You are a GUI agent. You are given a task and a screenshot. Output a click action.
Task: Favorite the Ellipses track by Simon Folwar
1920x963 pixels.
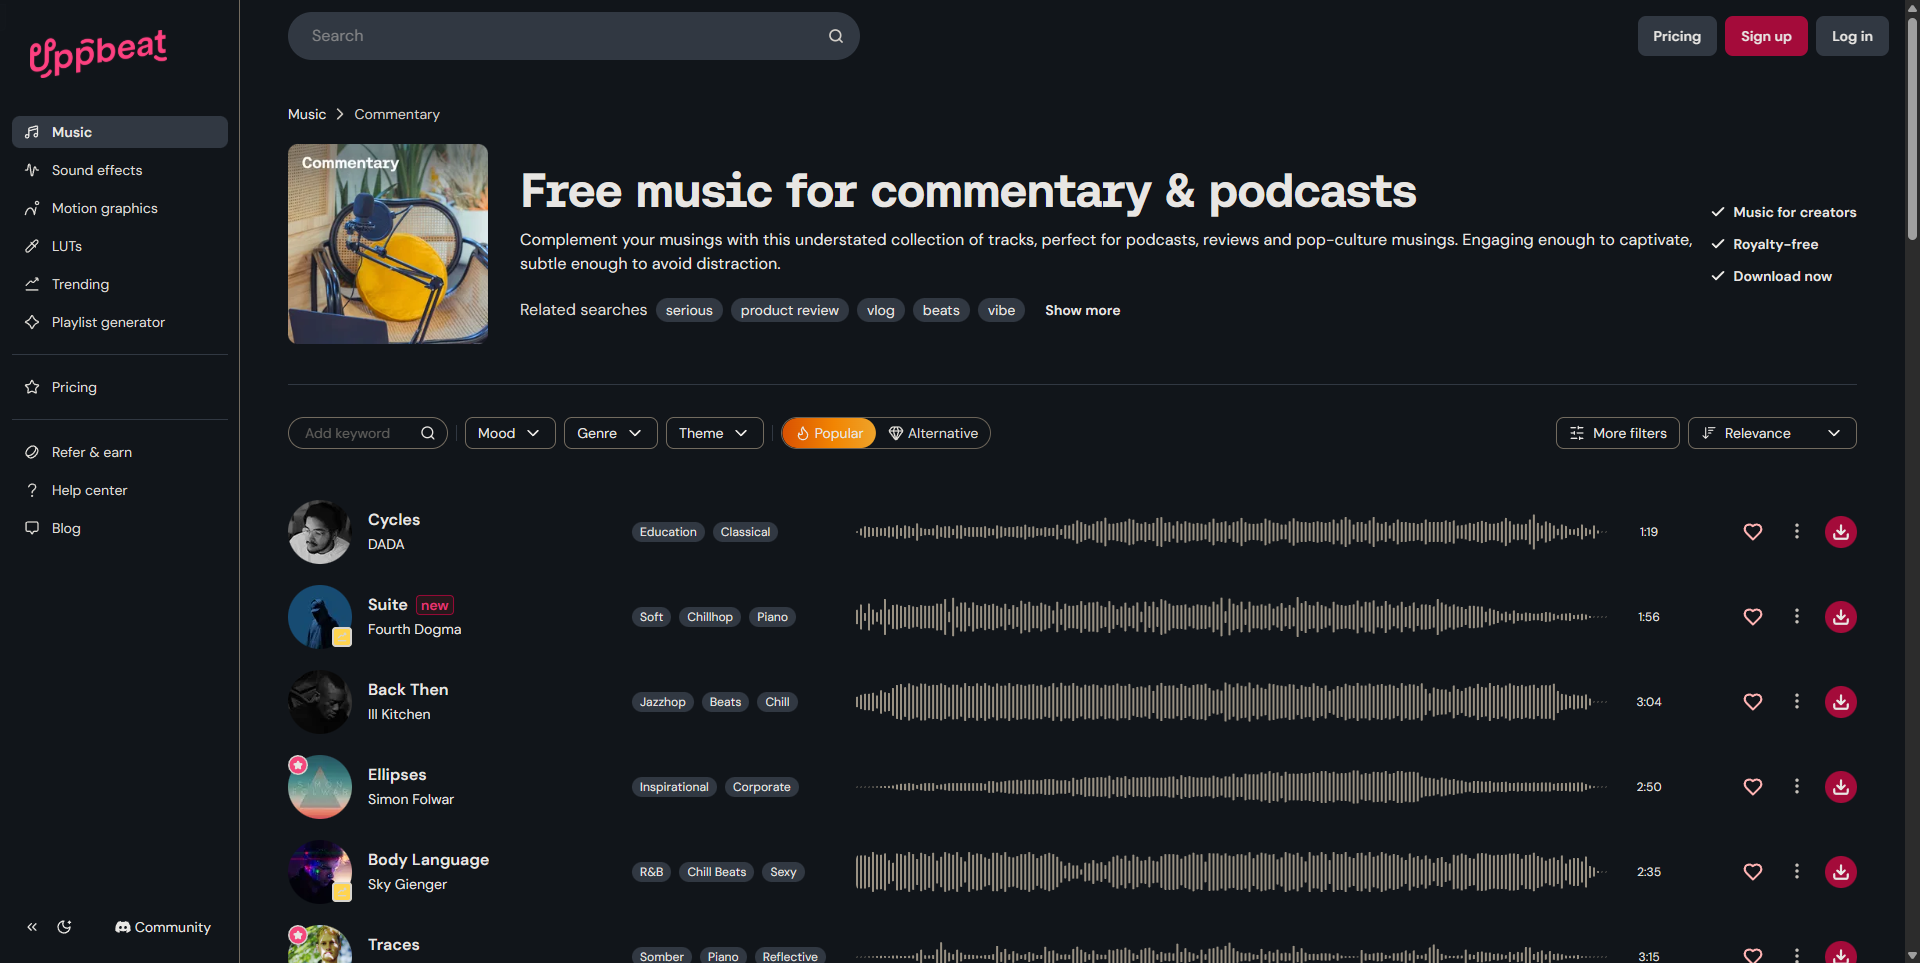pos(1752,787)
